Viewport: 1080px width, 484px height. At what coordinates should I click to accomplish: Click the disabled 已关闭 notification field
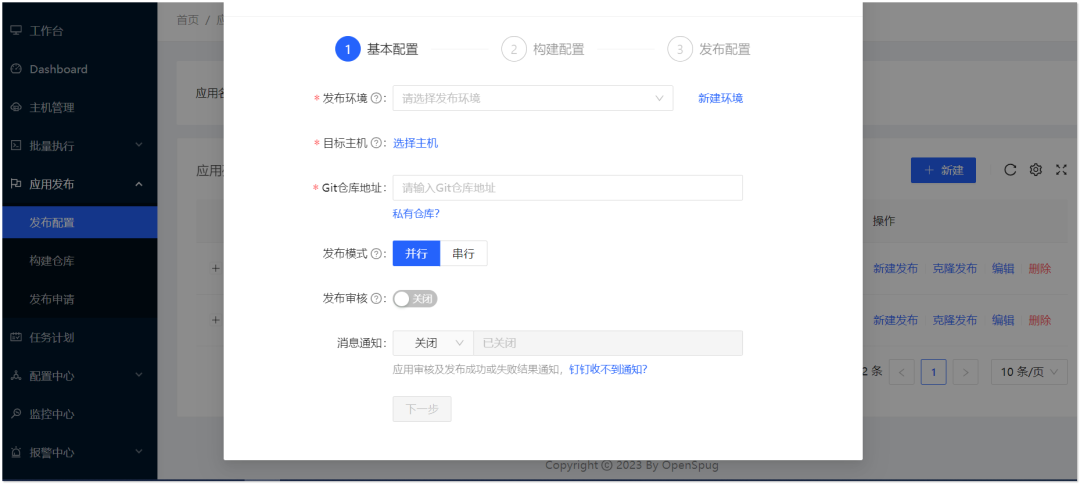tap(608, 343)
